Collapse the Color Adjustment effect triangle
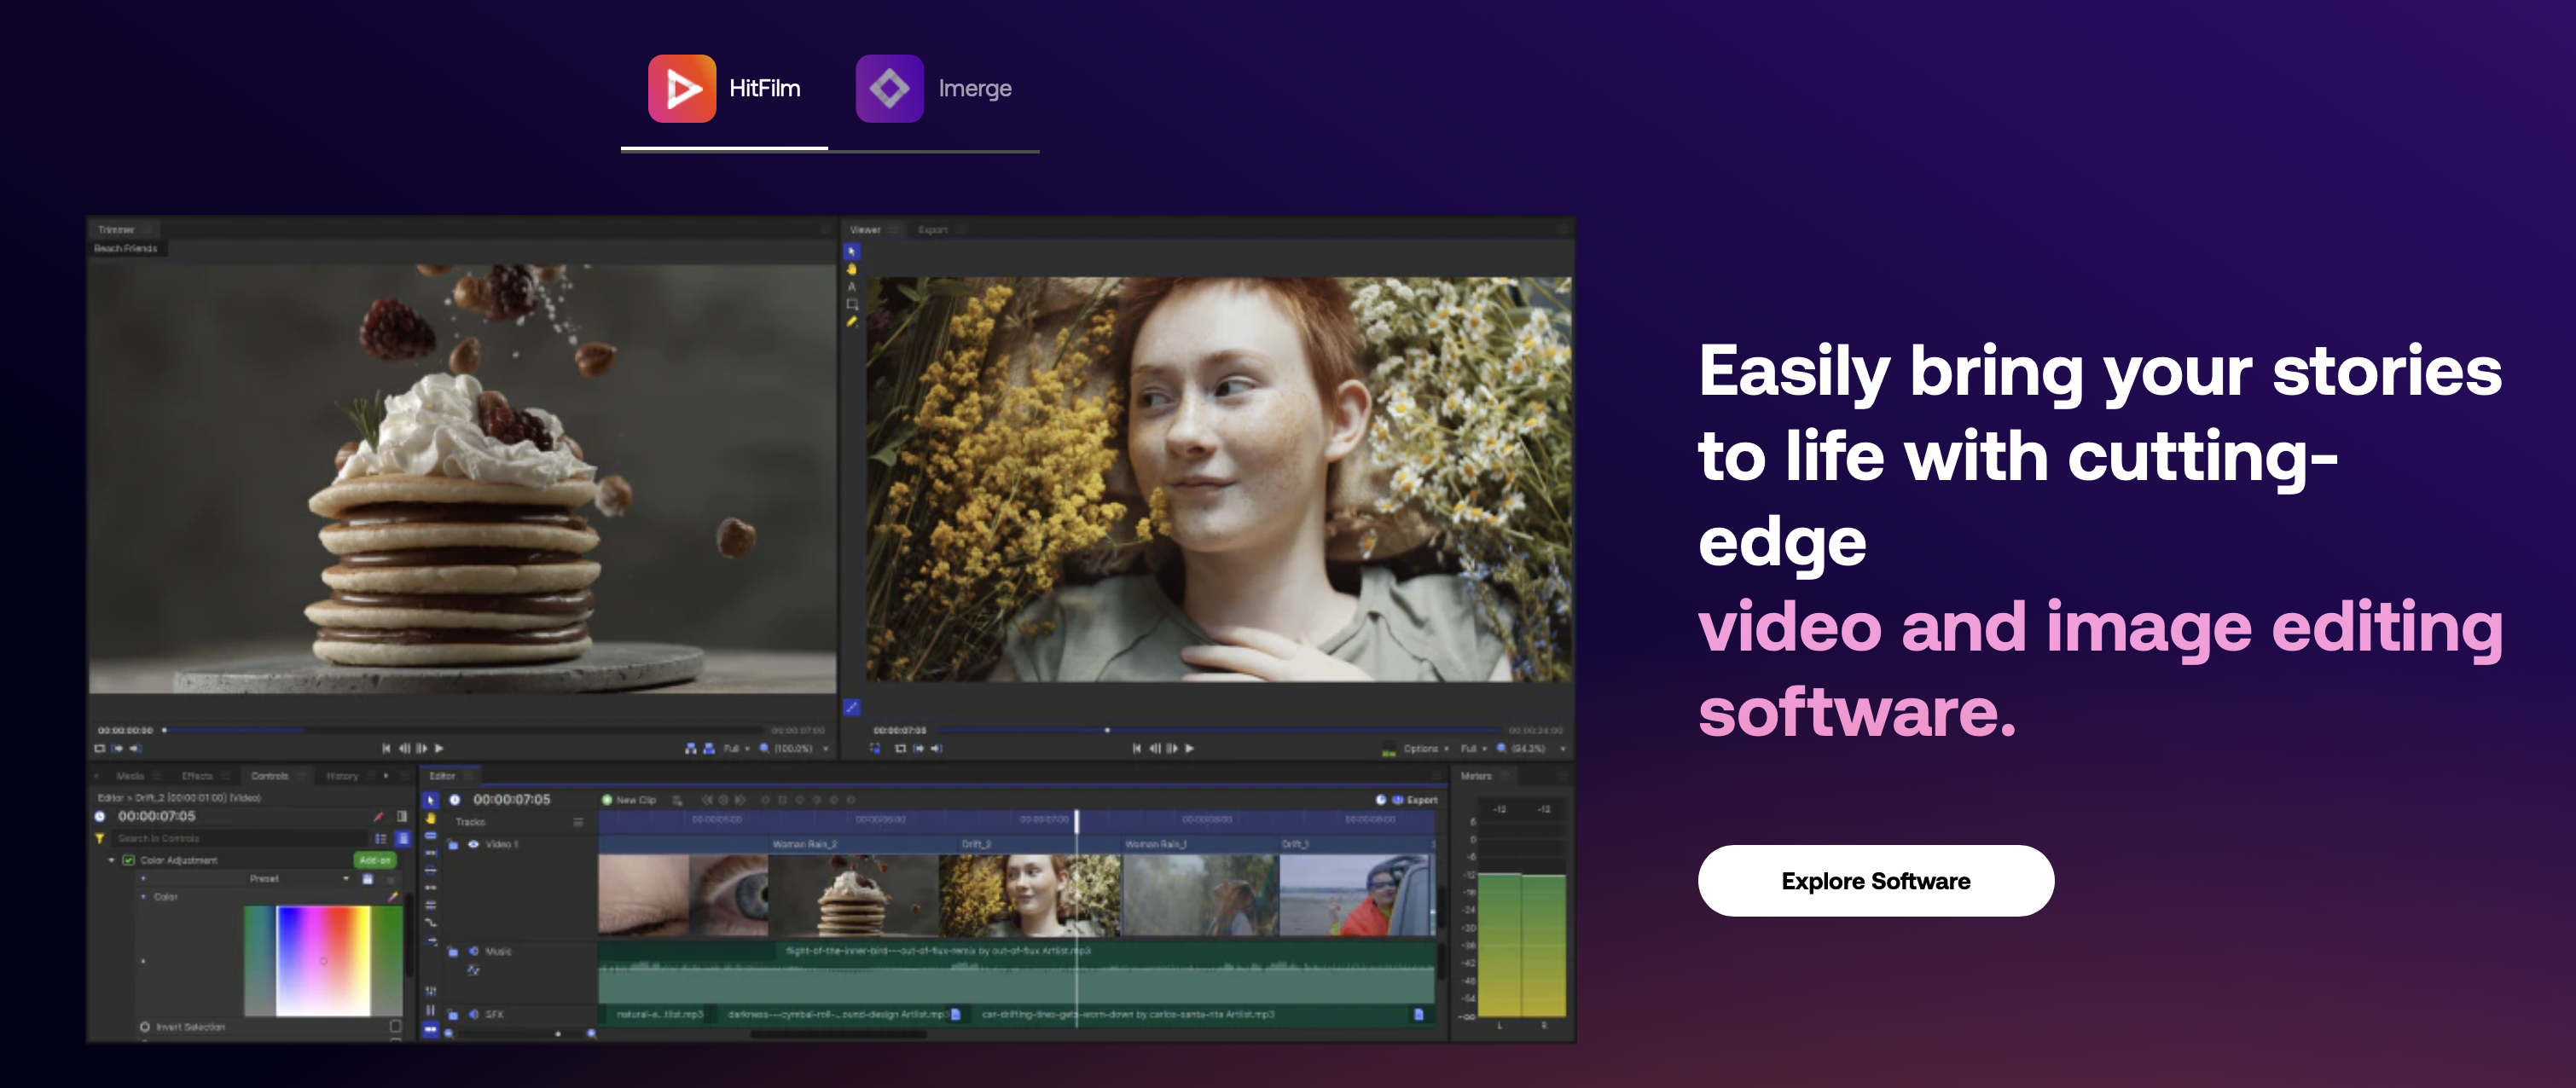Screen dimensions: 2576x1088 click(111, 860)
